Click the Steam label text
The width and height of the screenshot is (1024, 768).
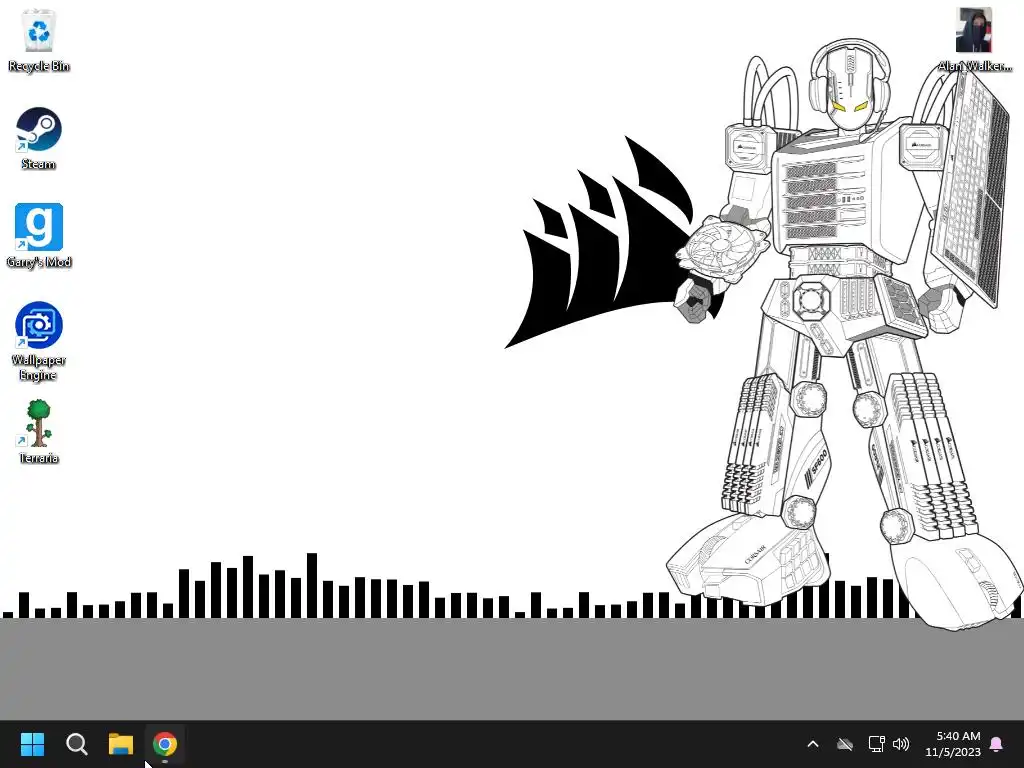(39, 164)
